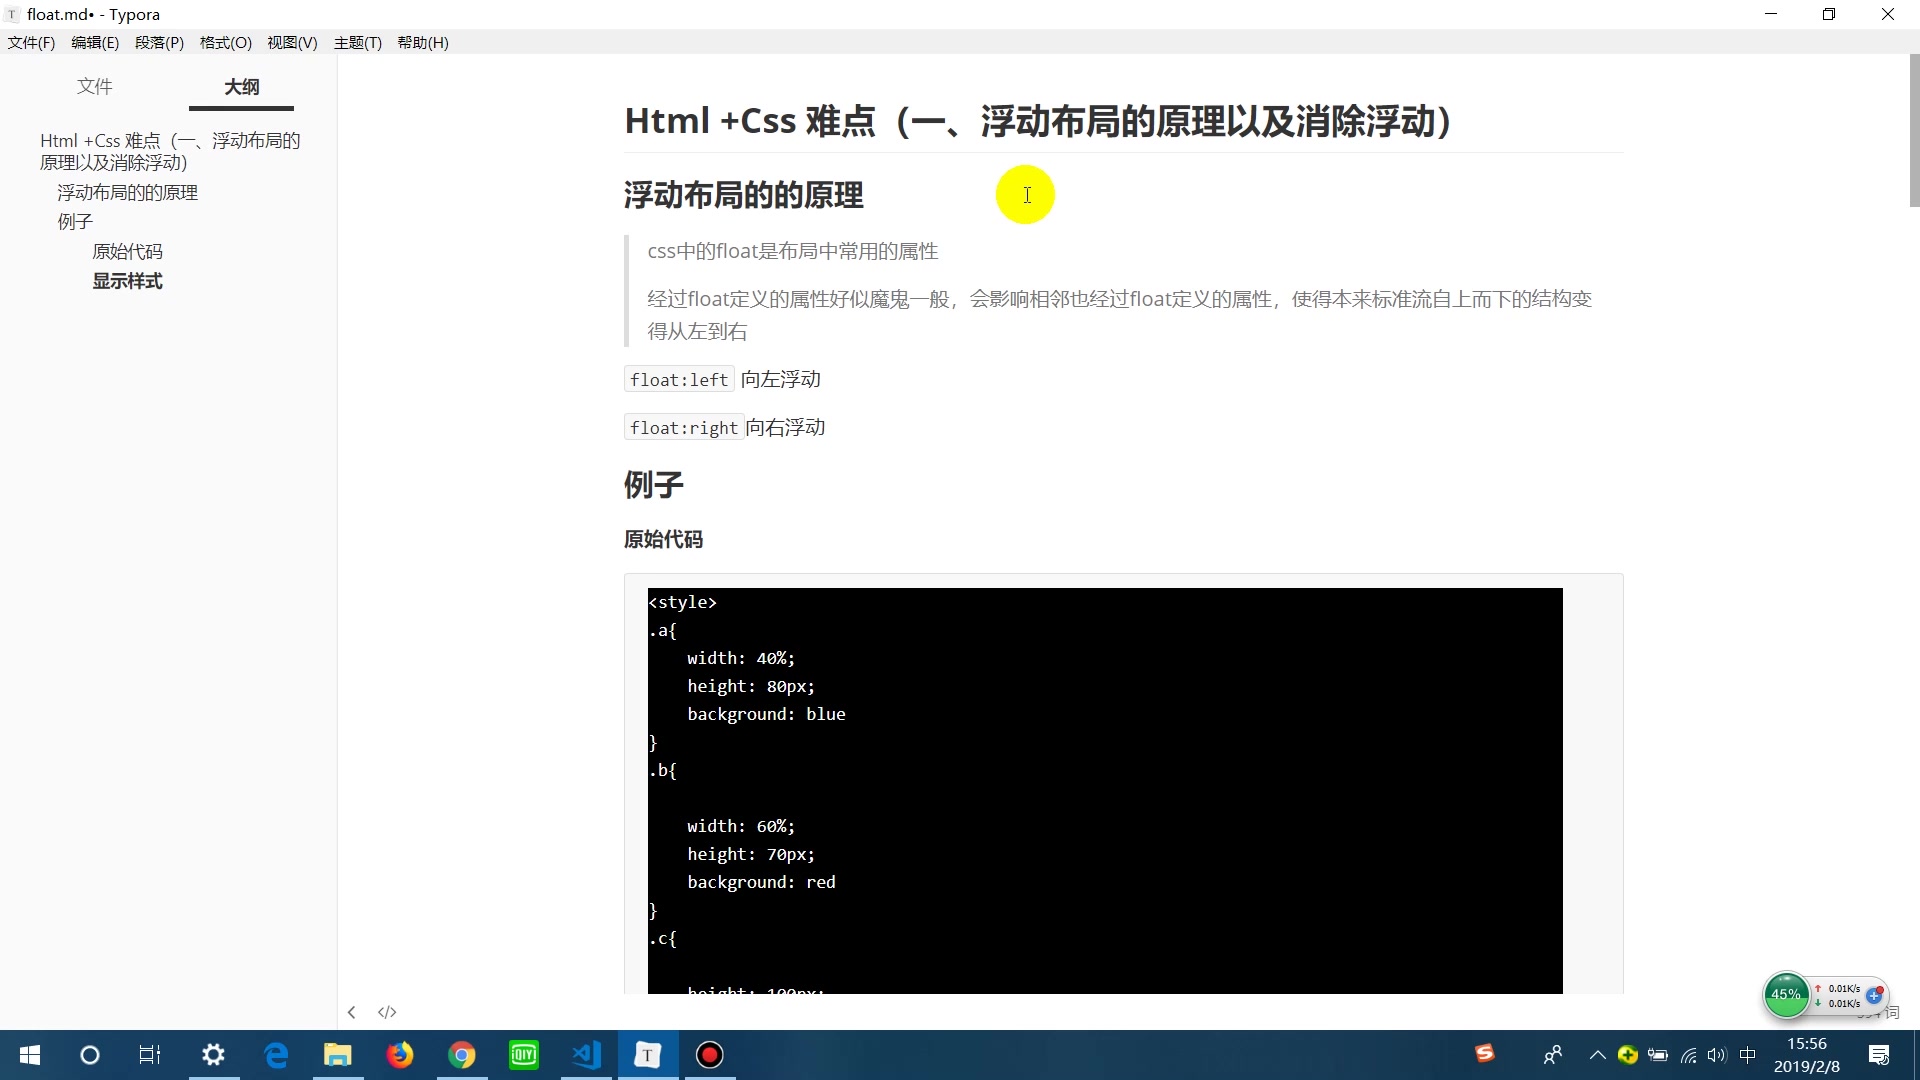Open the 主题(T) menu
This screenshot has width=1920, height=1080.
[357, 42]
